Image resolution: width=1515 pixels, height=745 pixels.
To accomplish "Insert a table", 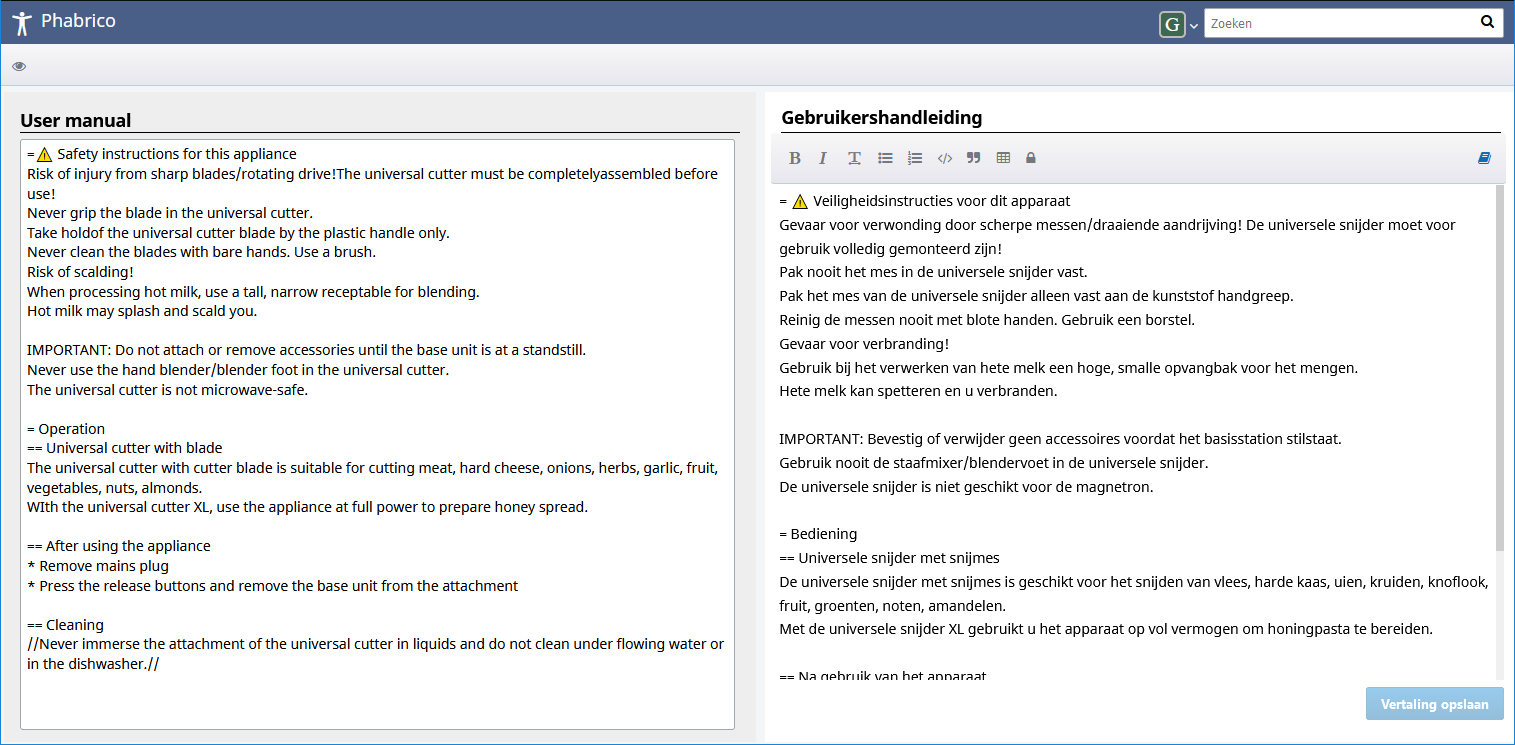I will coord(1003,158).
